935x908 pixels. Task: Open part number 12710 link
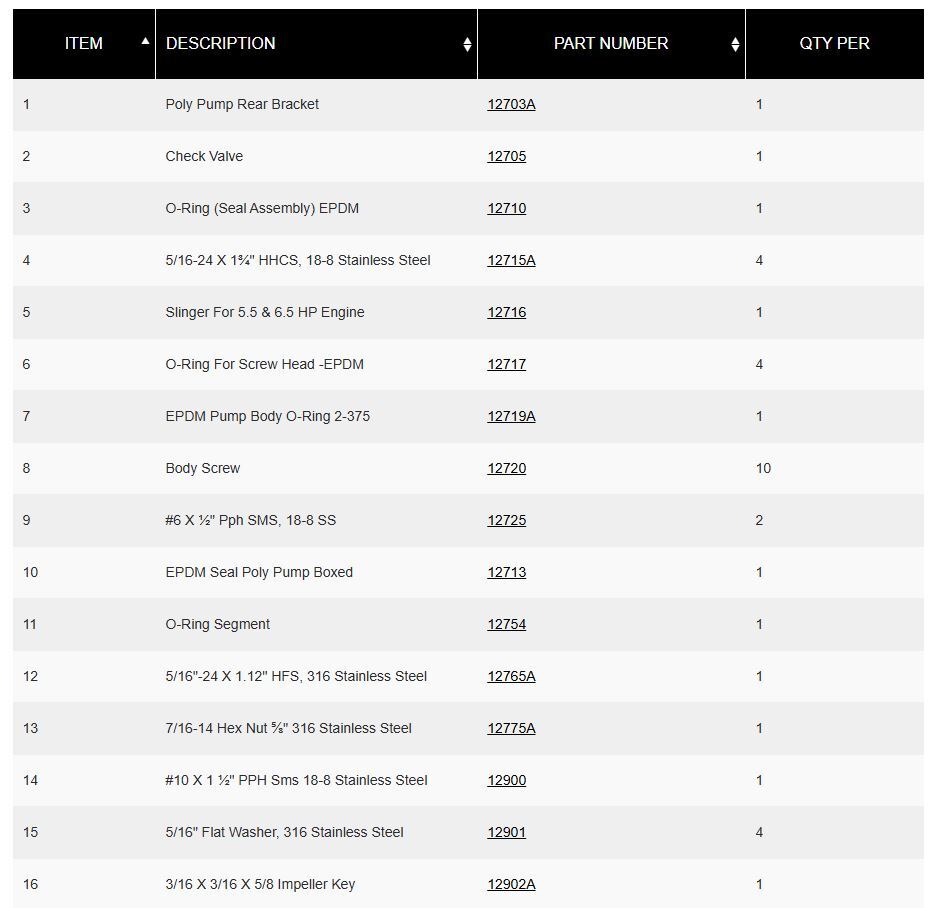pos(506,208)
